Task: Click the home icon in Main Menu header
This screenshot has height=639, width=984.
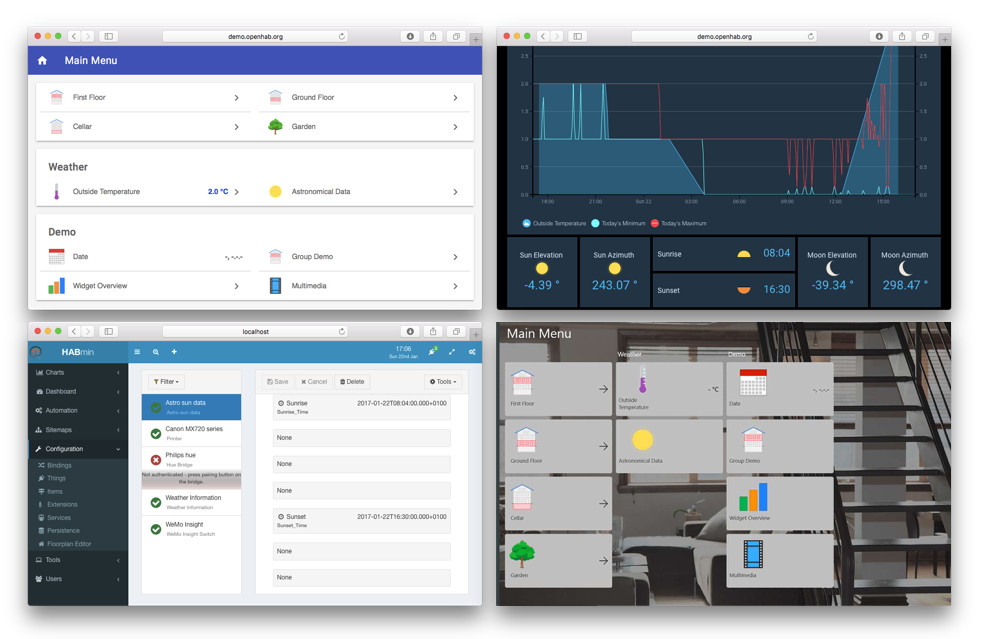Action: pos(42,61)
